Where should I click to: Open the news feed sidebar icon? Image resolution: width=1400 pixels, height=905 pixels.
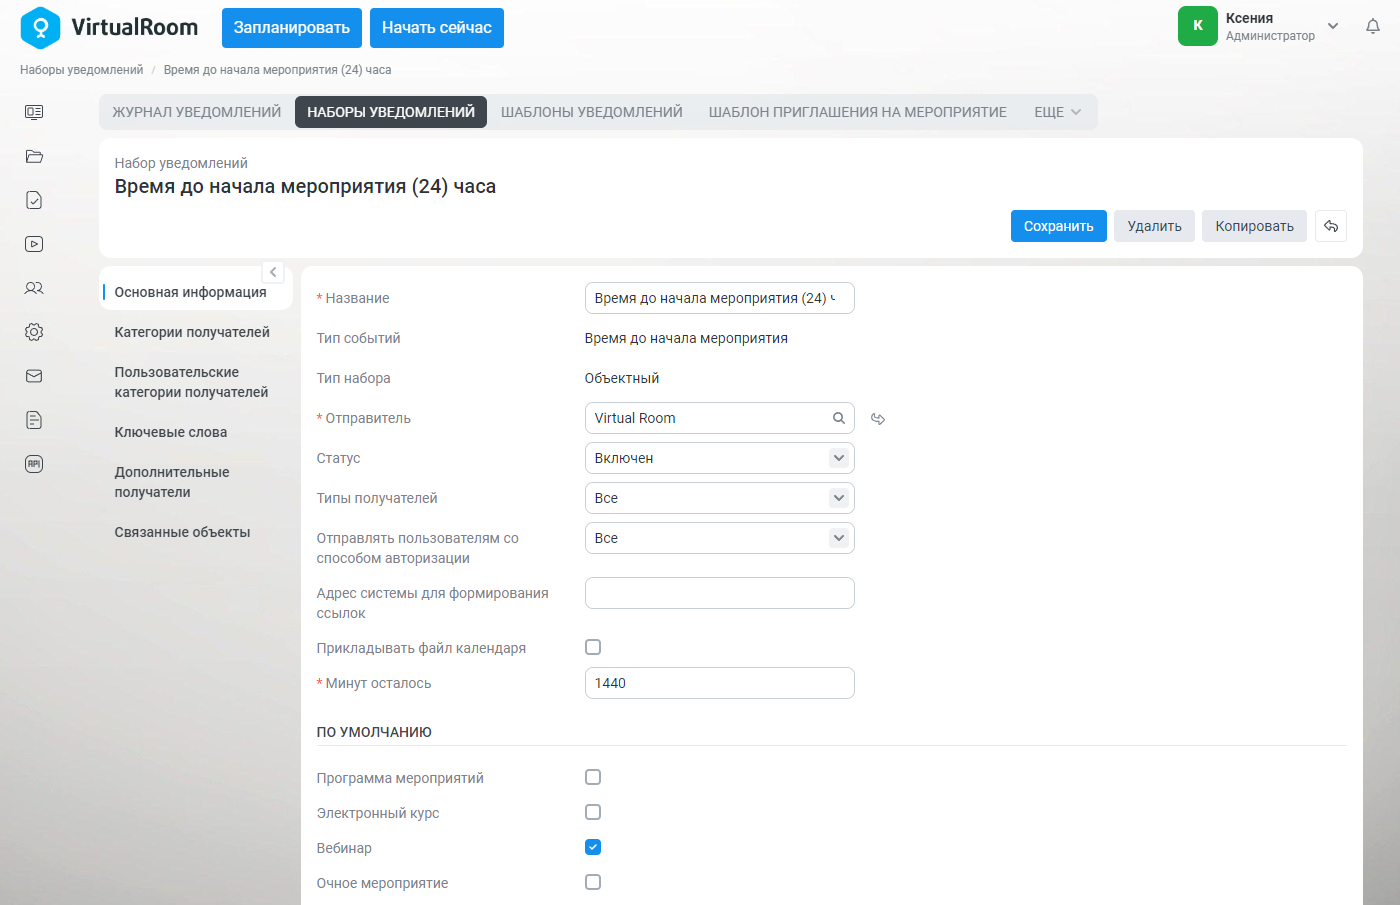click(34, 112)
